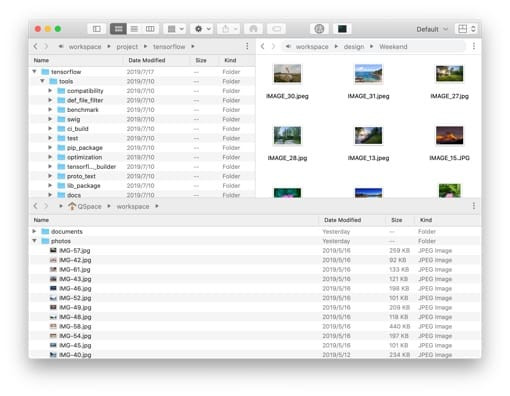Open bottom pane options menu
Image resolution: width=510 pixels, height=396 pixels.
474,206
